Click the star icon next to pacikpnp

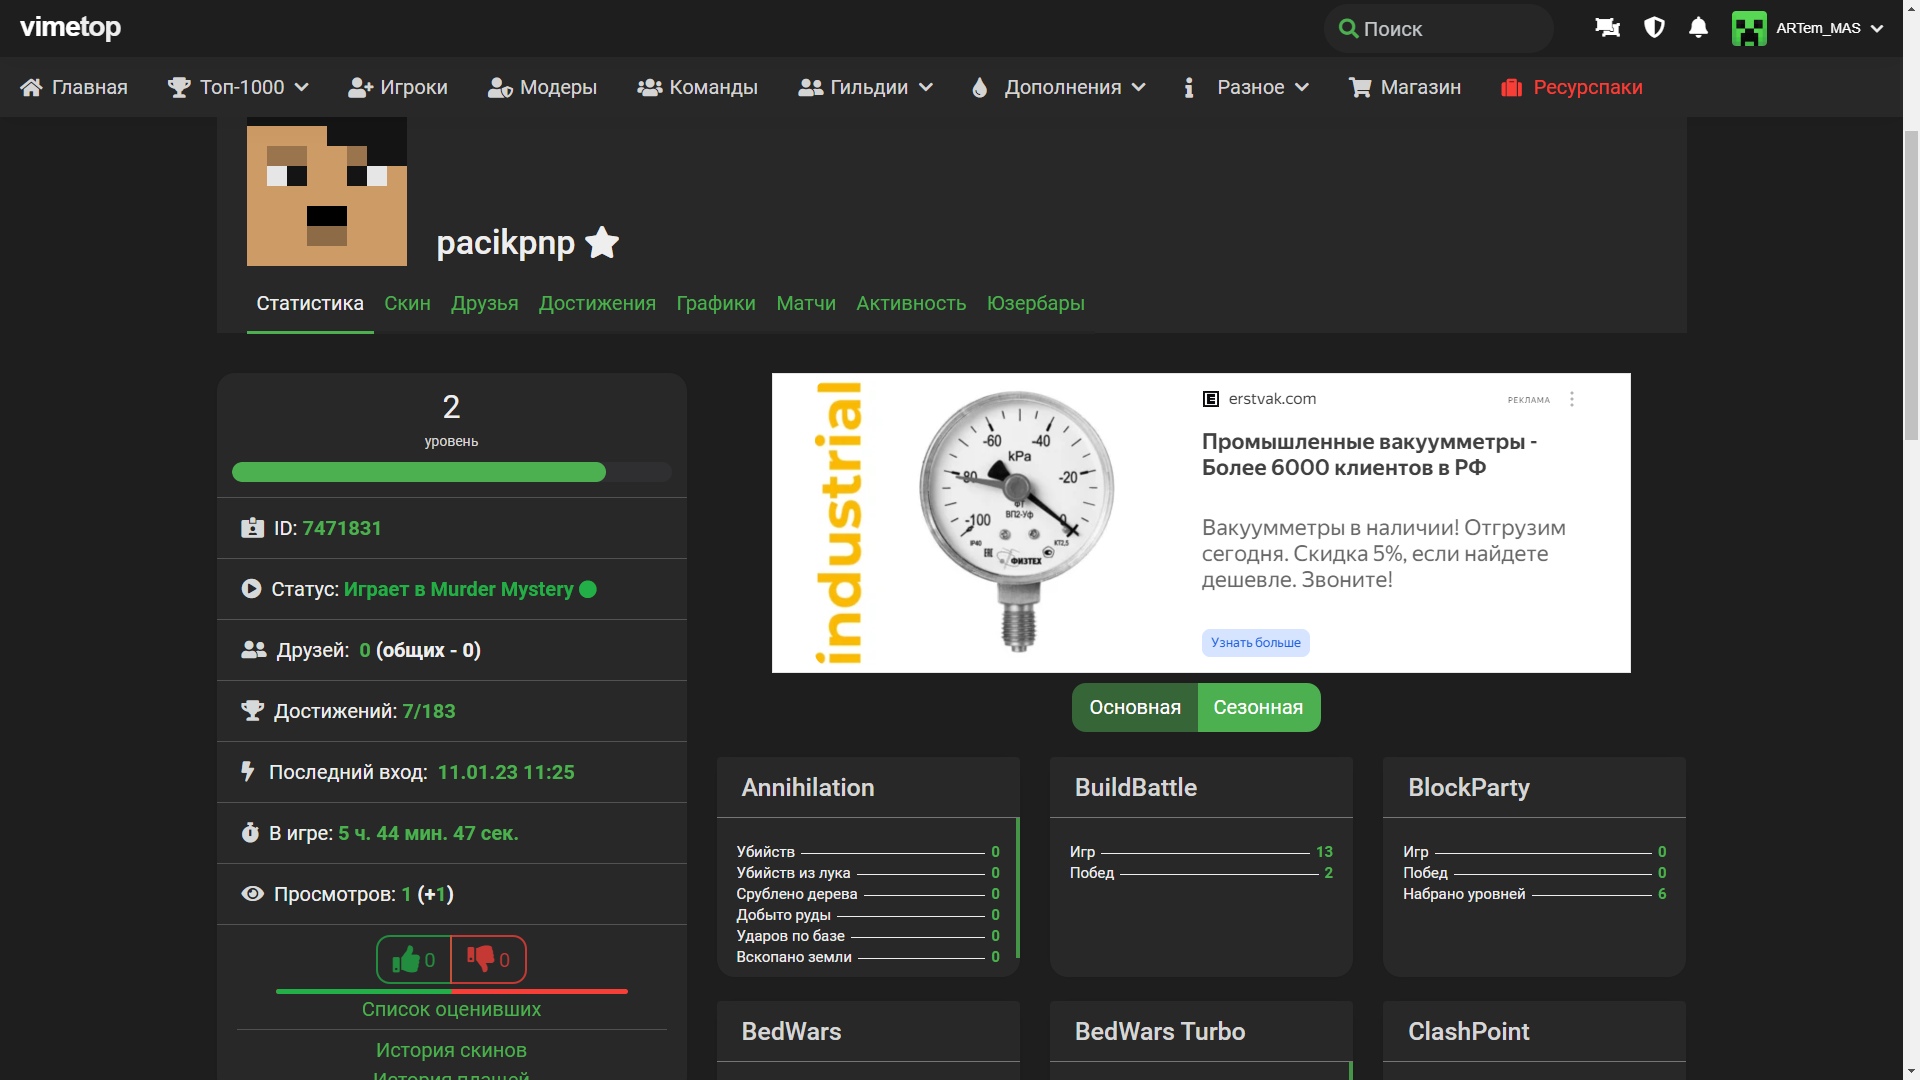602,242
